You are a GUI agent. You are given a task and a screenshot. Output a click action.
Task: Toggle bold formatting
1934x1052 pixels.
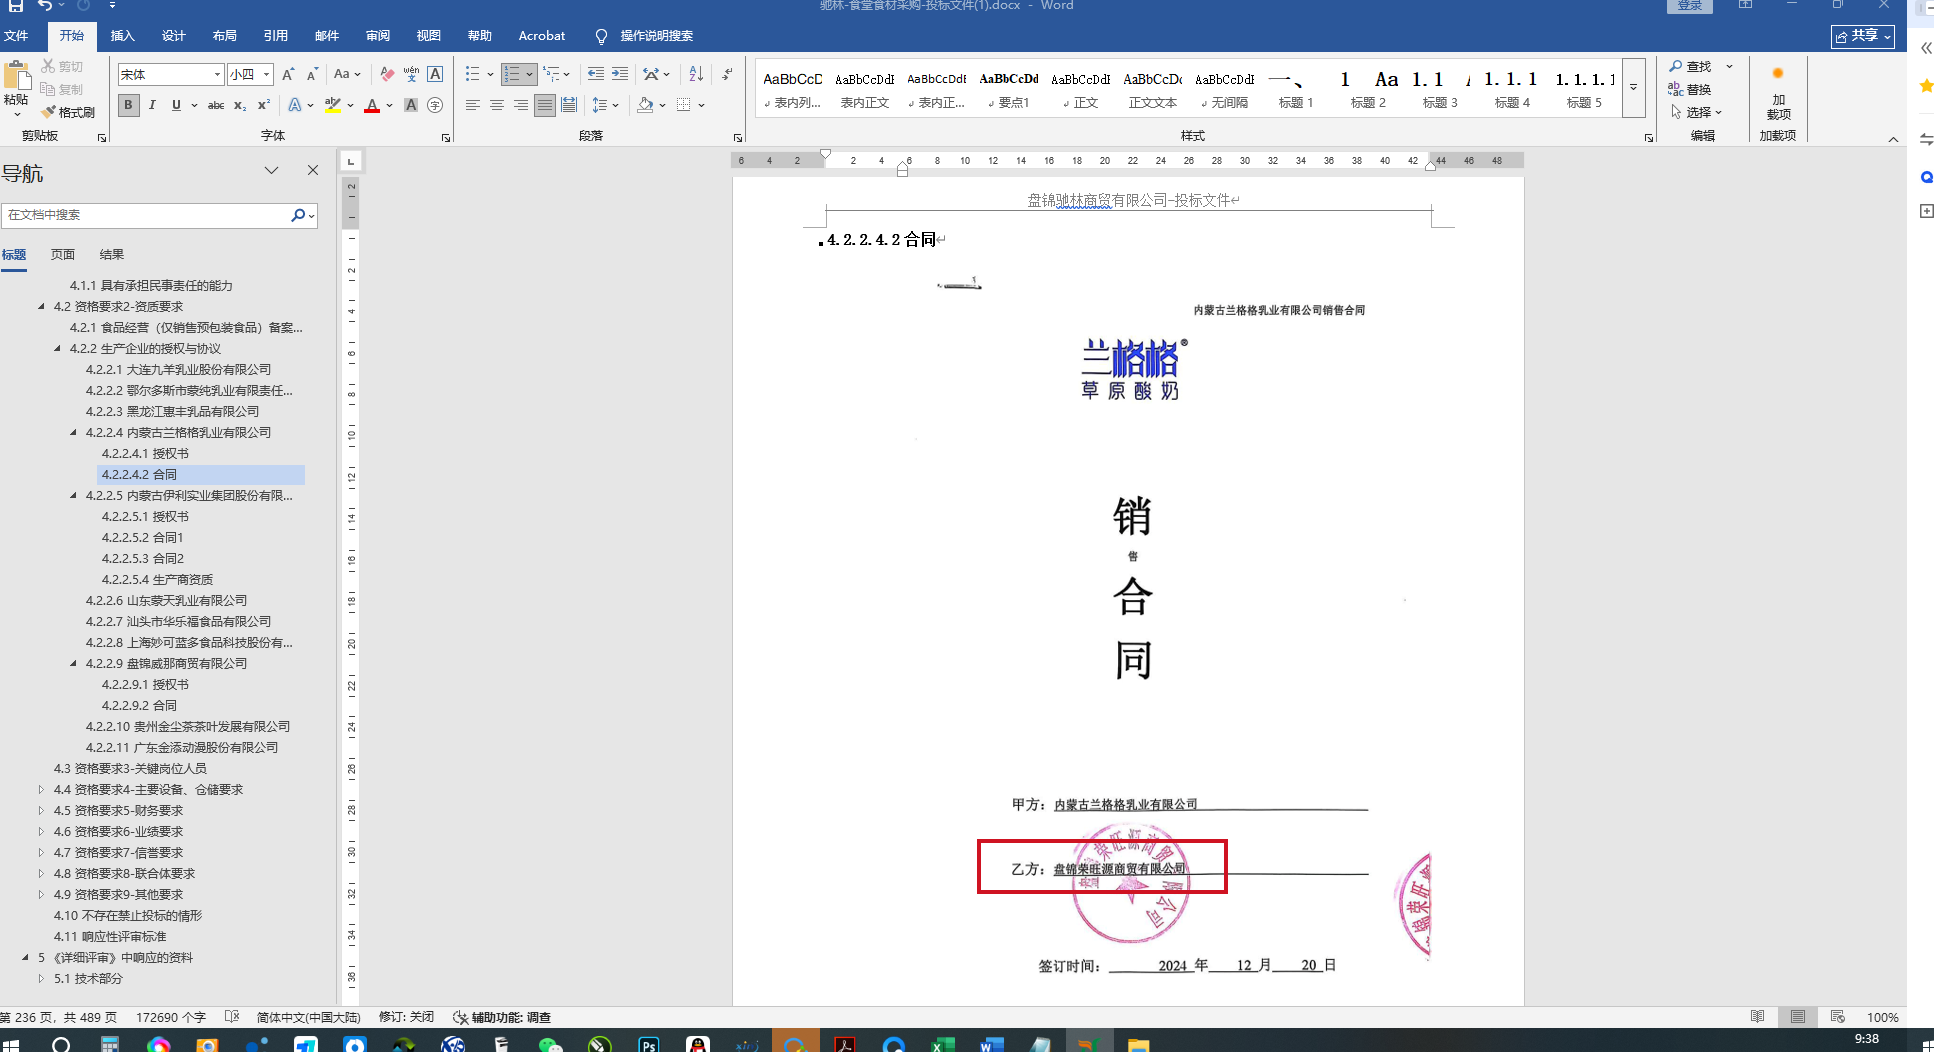point(128,105)
